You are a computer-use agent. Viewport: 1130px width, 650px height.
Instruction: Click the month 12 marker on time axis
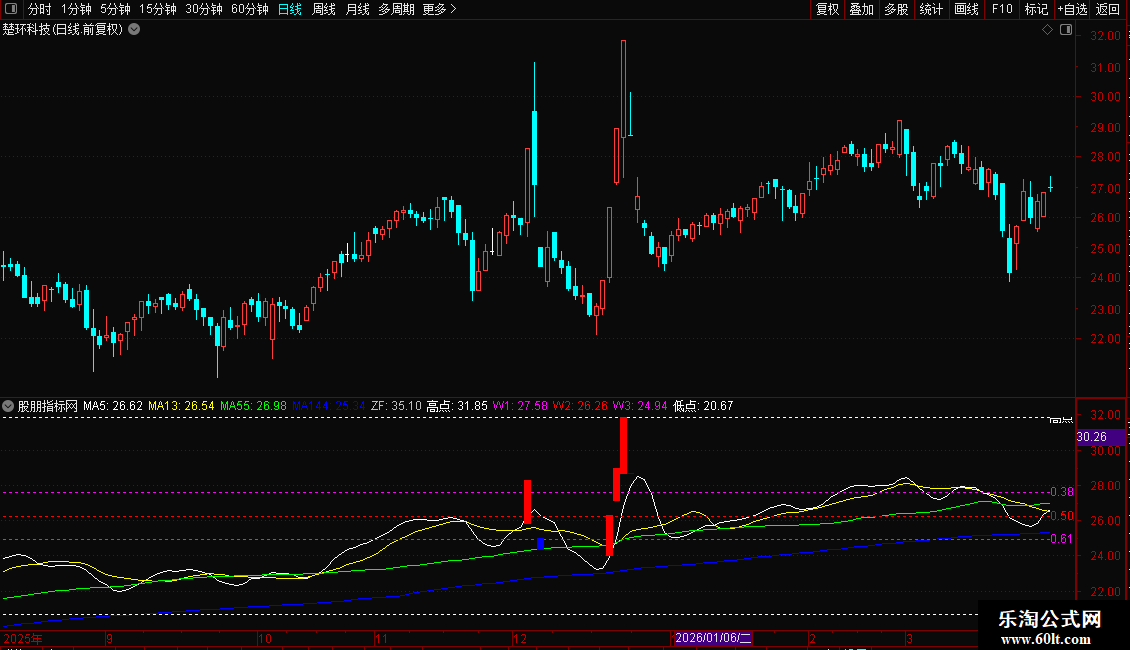click(x=520, y=638)
